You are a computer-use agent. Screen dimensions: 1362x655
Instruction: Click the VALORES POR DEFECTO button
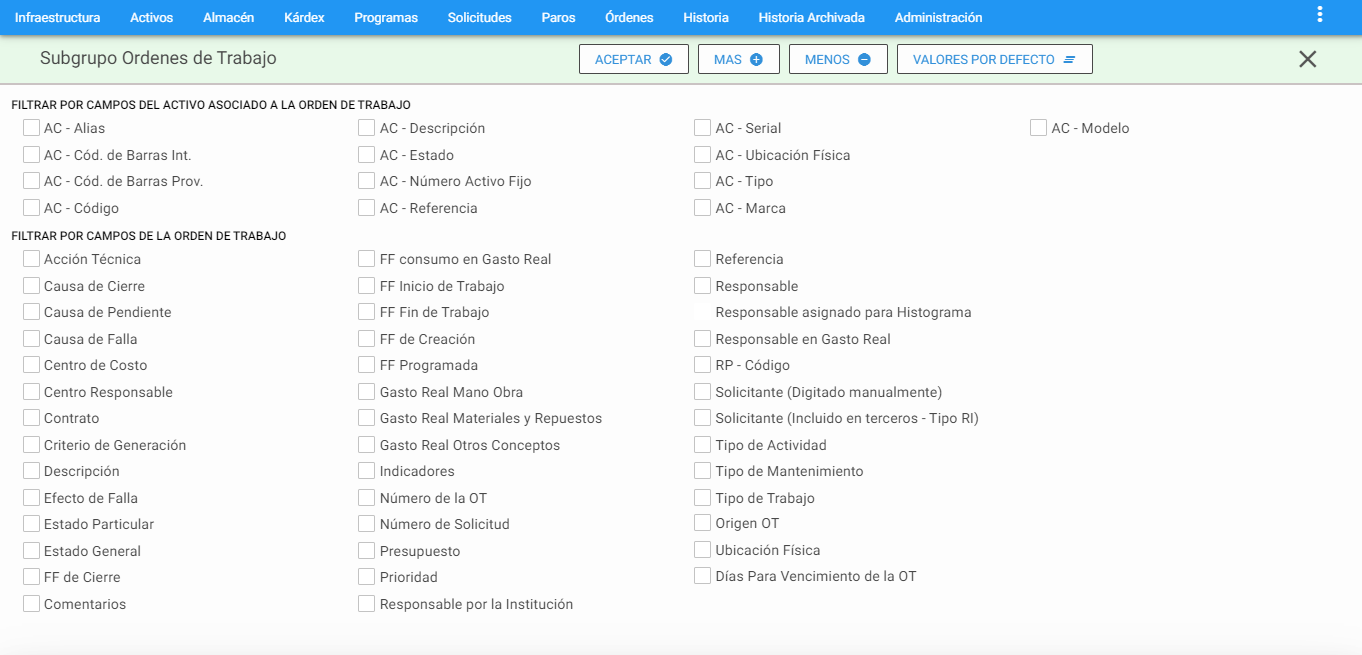point(995,59)
